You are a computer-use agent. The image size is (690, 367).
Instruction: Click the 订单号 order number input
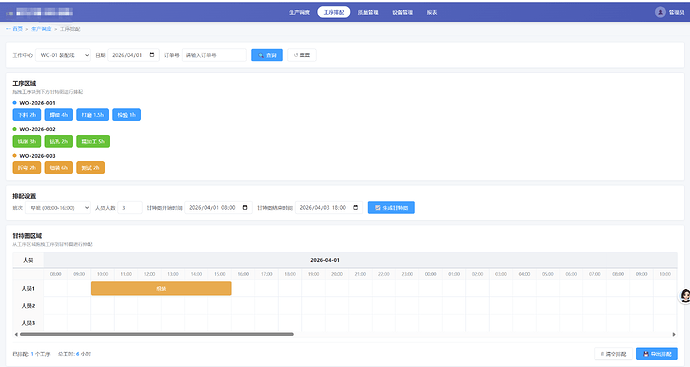tap(214, 55)
